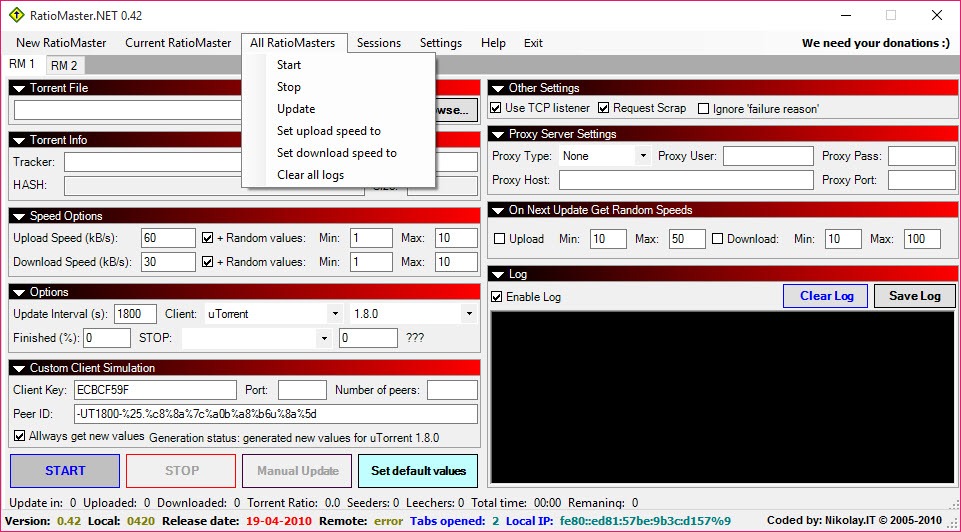Collapse the Proxy Server Settings triangle
The width and height of the screenshot is (961, 532).
tap(498, 135)
